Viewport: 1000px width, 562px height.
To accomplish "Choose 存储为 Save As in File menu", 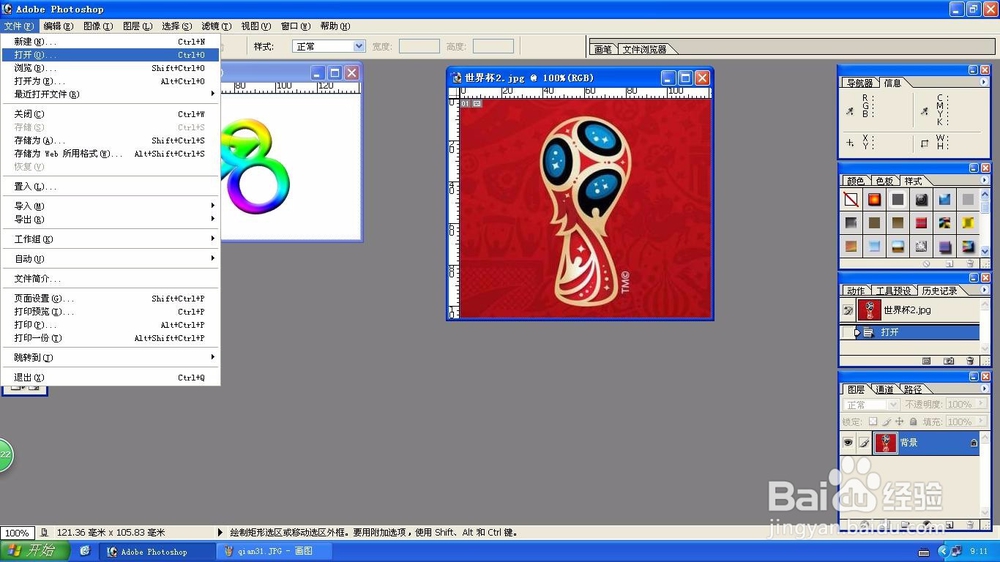I will tap(110, 140).
